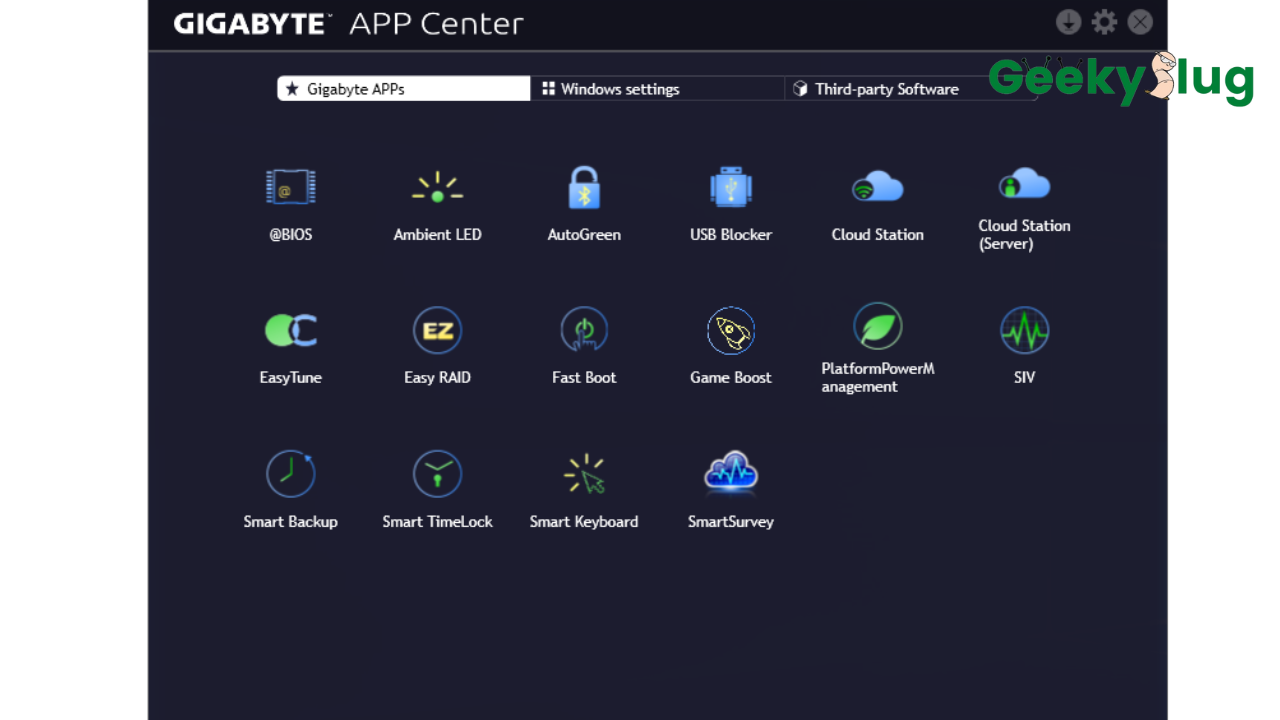Switch to the Windows settings tab

pyautogui.click(x=656, y=89)
